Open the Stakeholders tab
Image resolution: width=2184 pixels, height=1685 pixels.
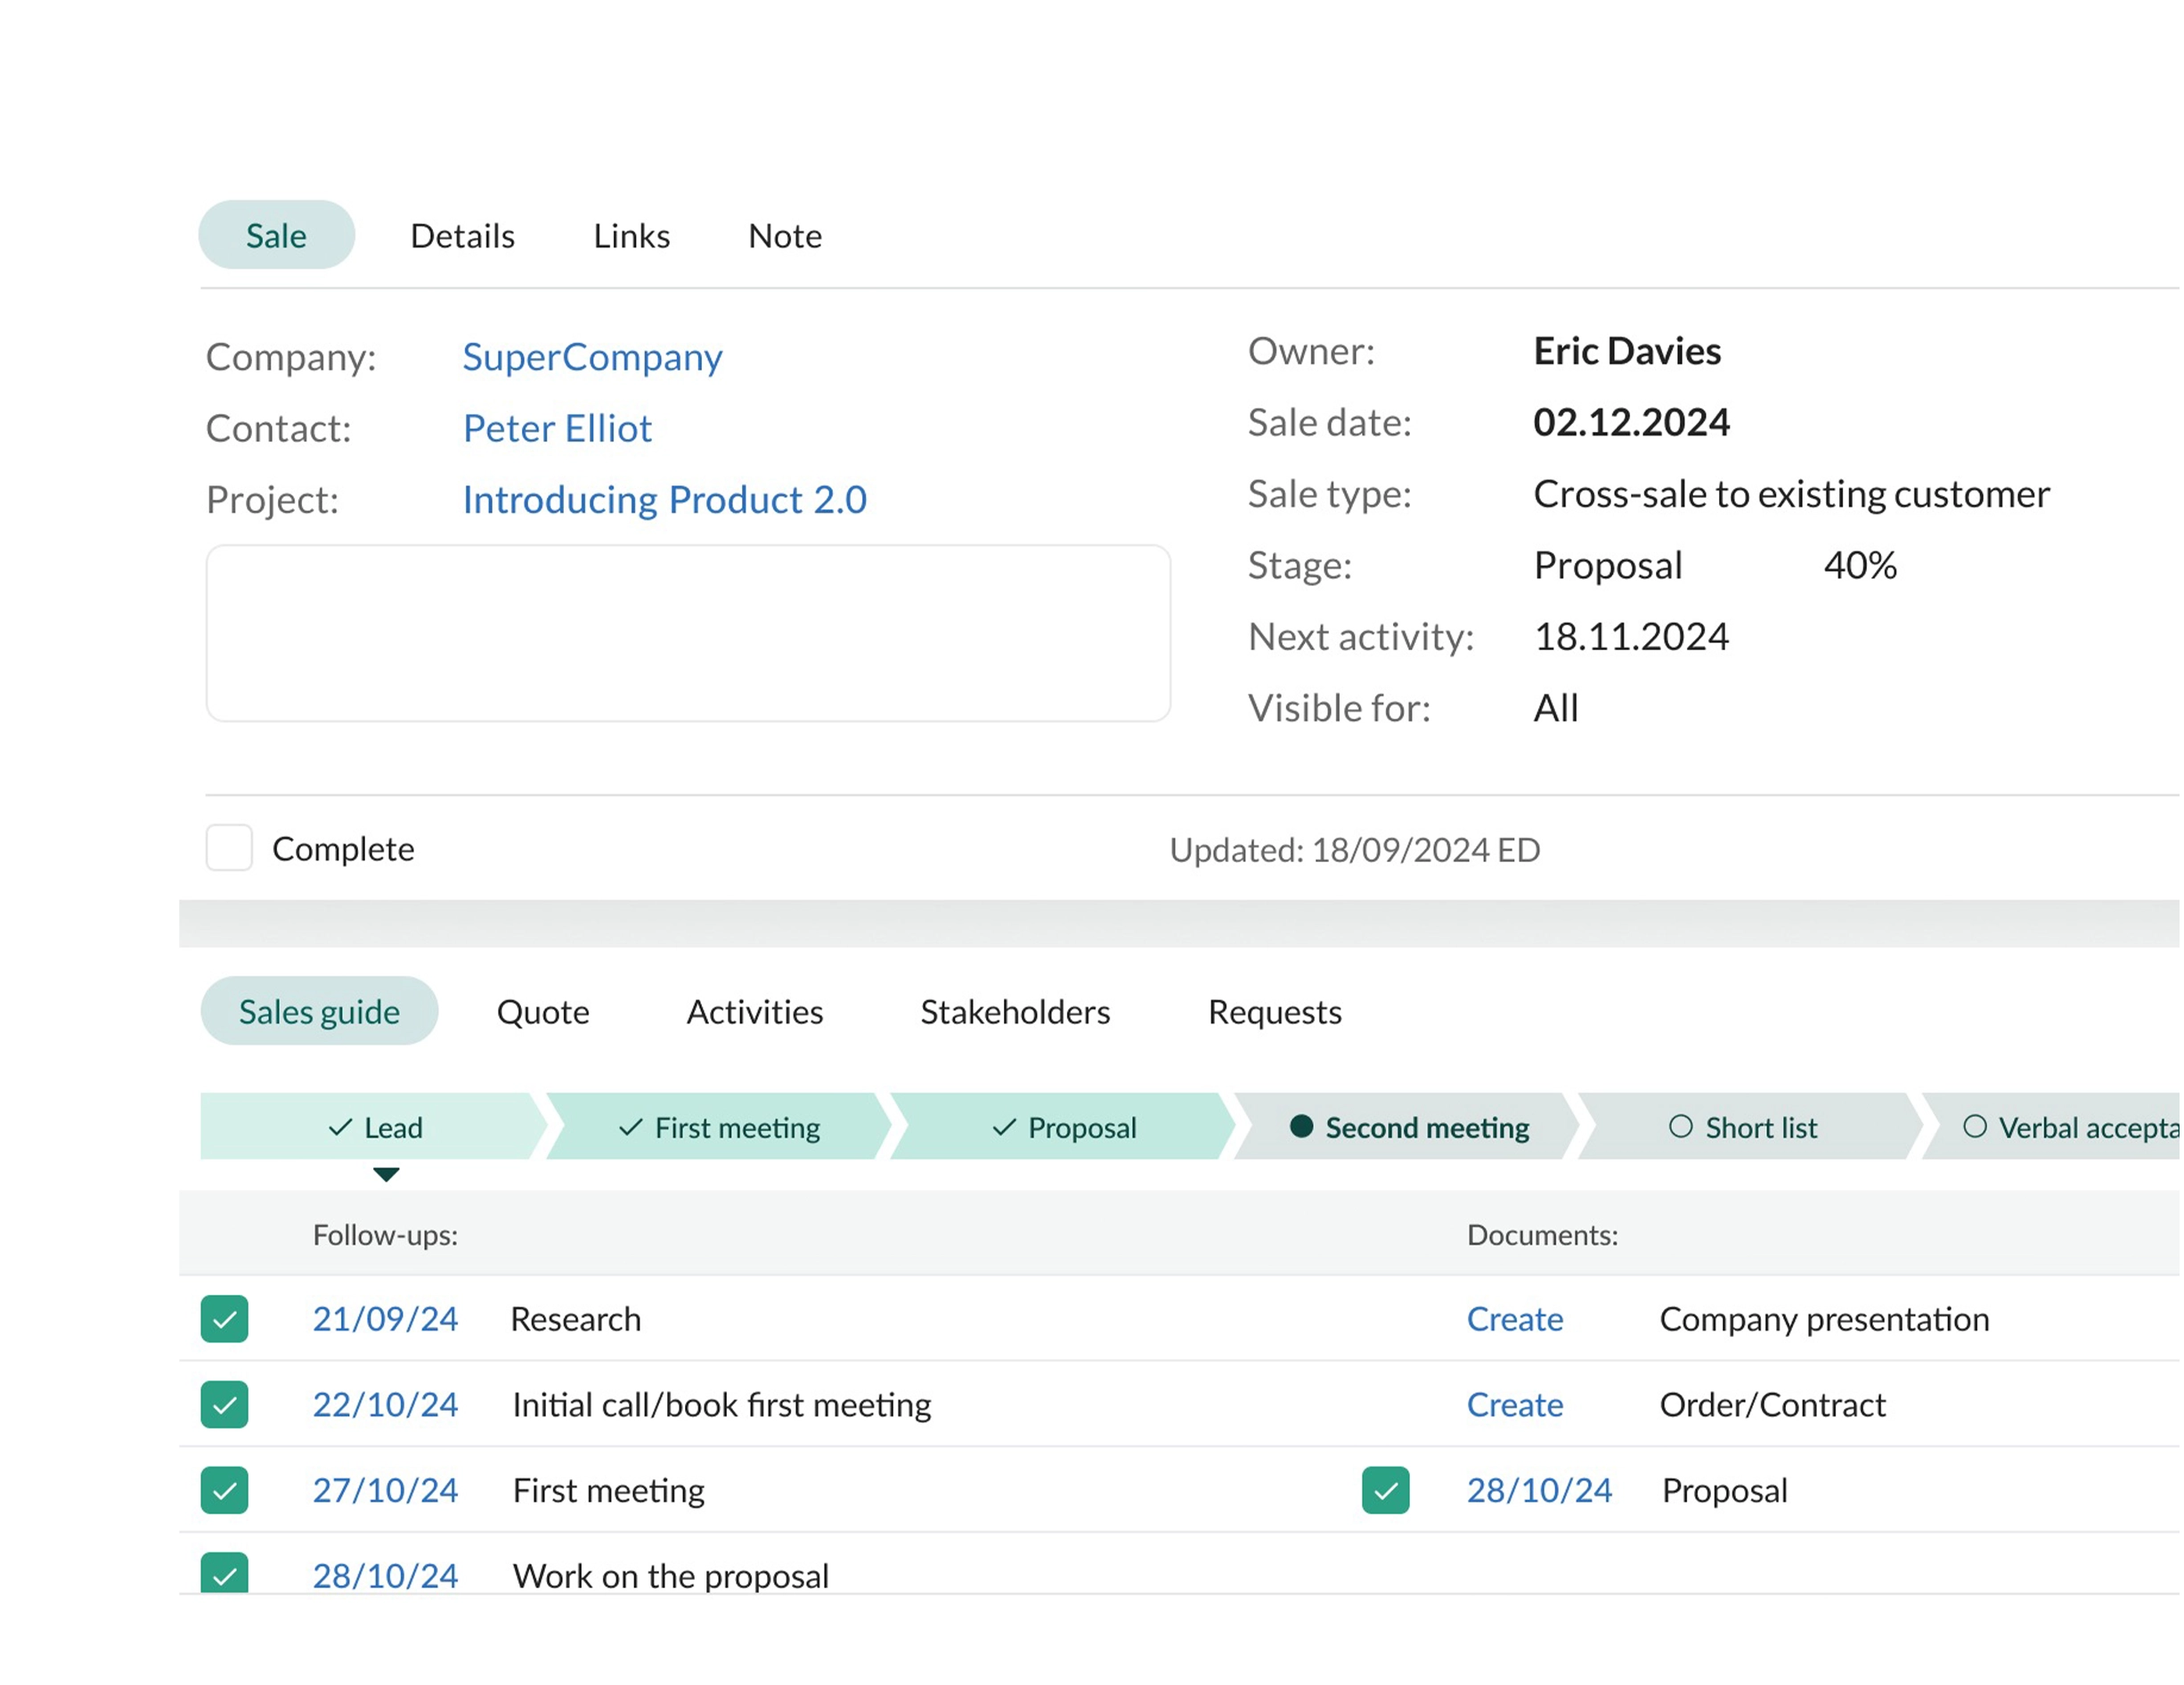pyautogui.click(x=1014, y=1011)
